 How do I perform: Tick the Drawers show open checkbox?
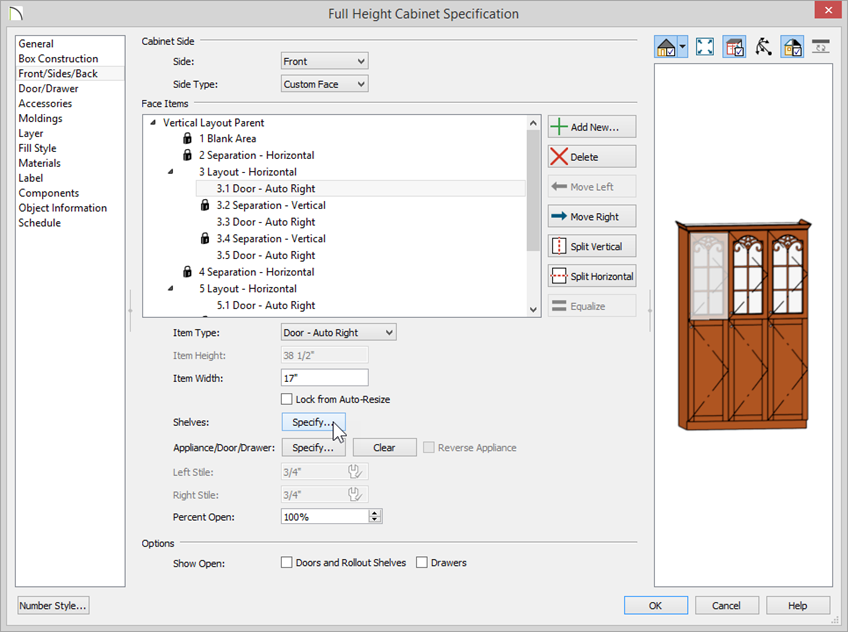click(x=422, y=563)
